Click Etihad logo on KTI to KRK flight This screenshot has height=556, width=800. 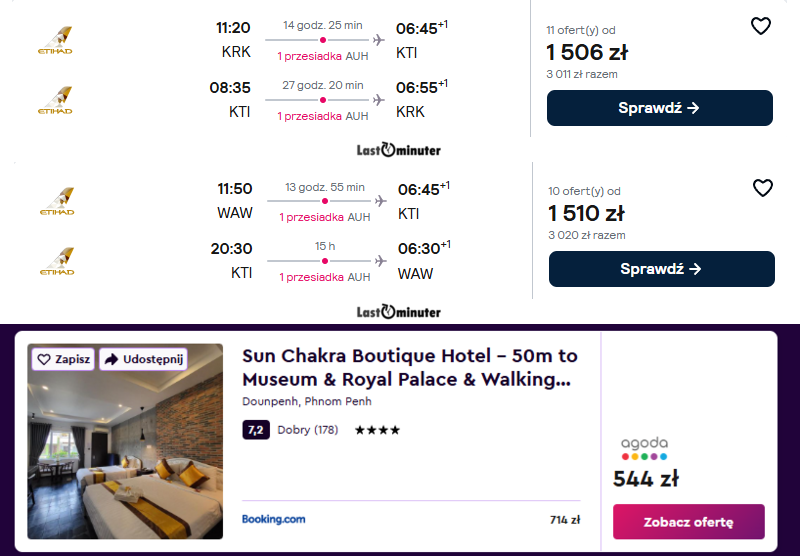point(56,100)
